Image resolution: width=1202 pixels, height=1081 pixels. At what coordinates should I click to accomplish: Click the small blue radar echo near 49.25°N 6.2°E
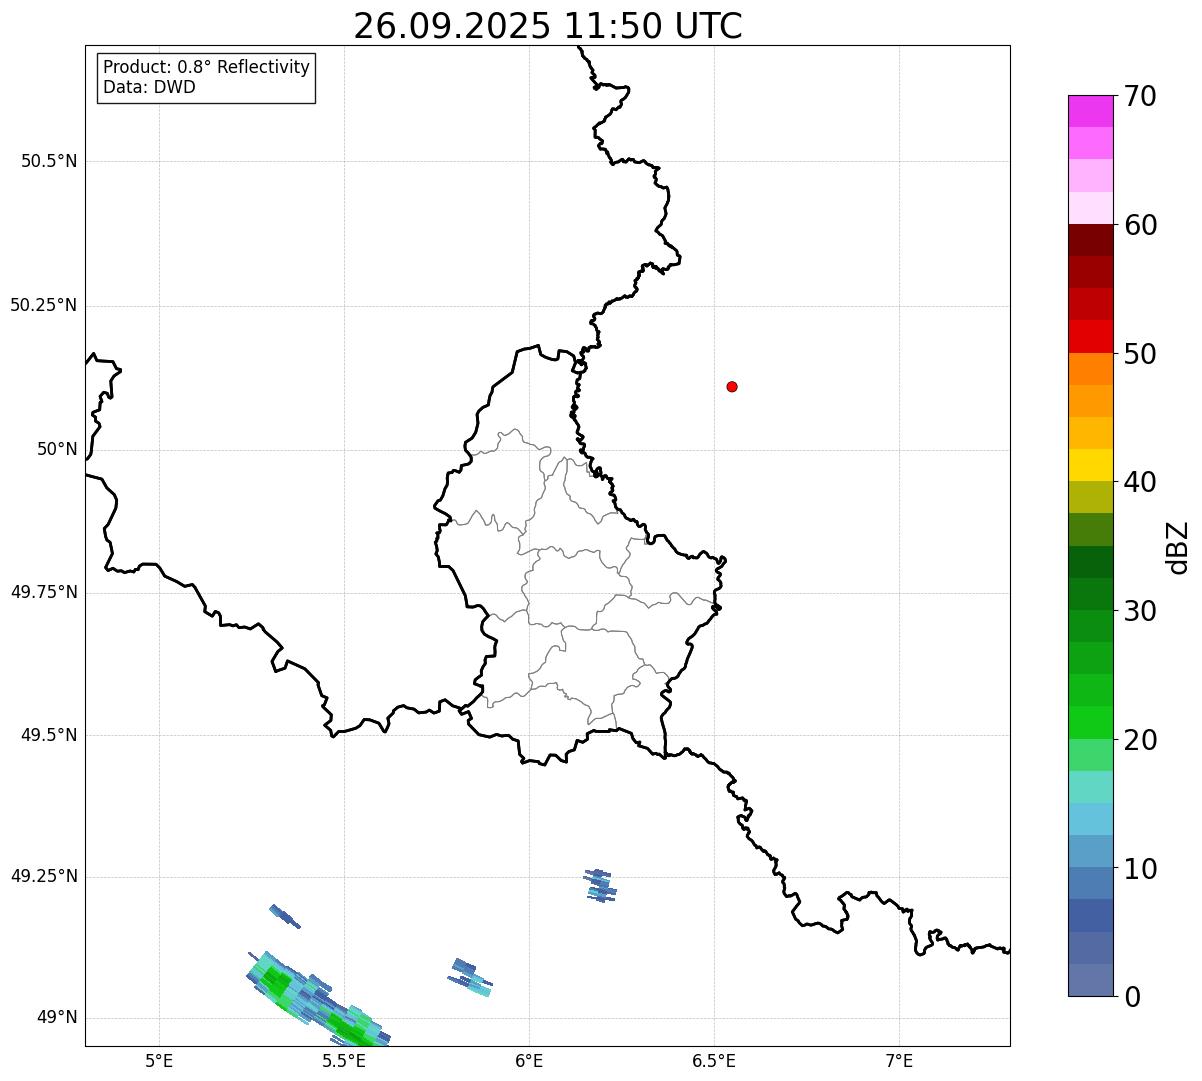pos(600,886)
